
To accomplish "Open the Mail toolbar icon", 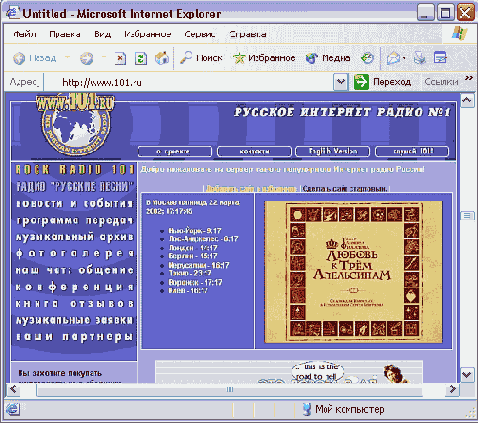I will pyautogui.click(x=393, y=59).
